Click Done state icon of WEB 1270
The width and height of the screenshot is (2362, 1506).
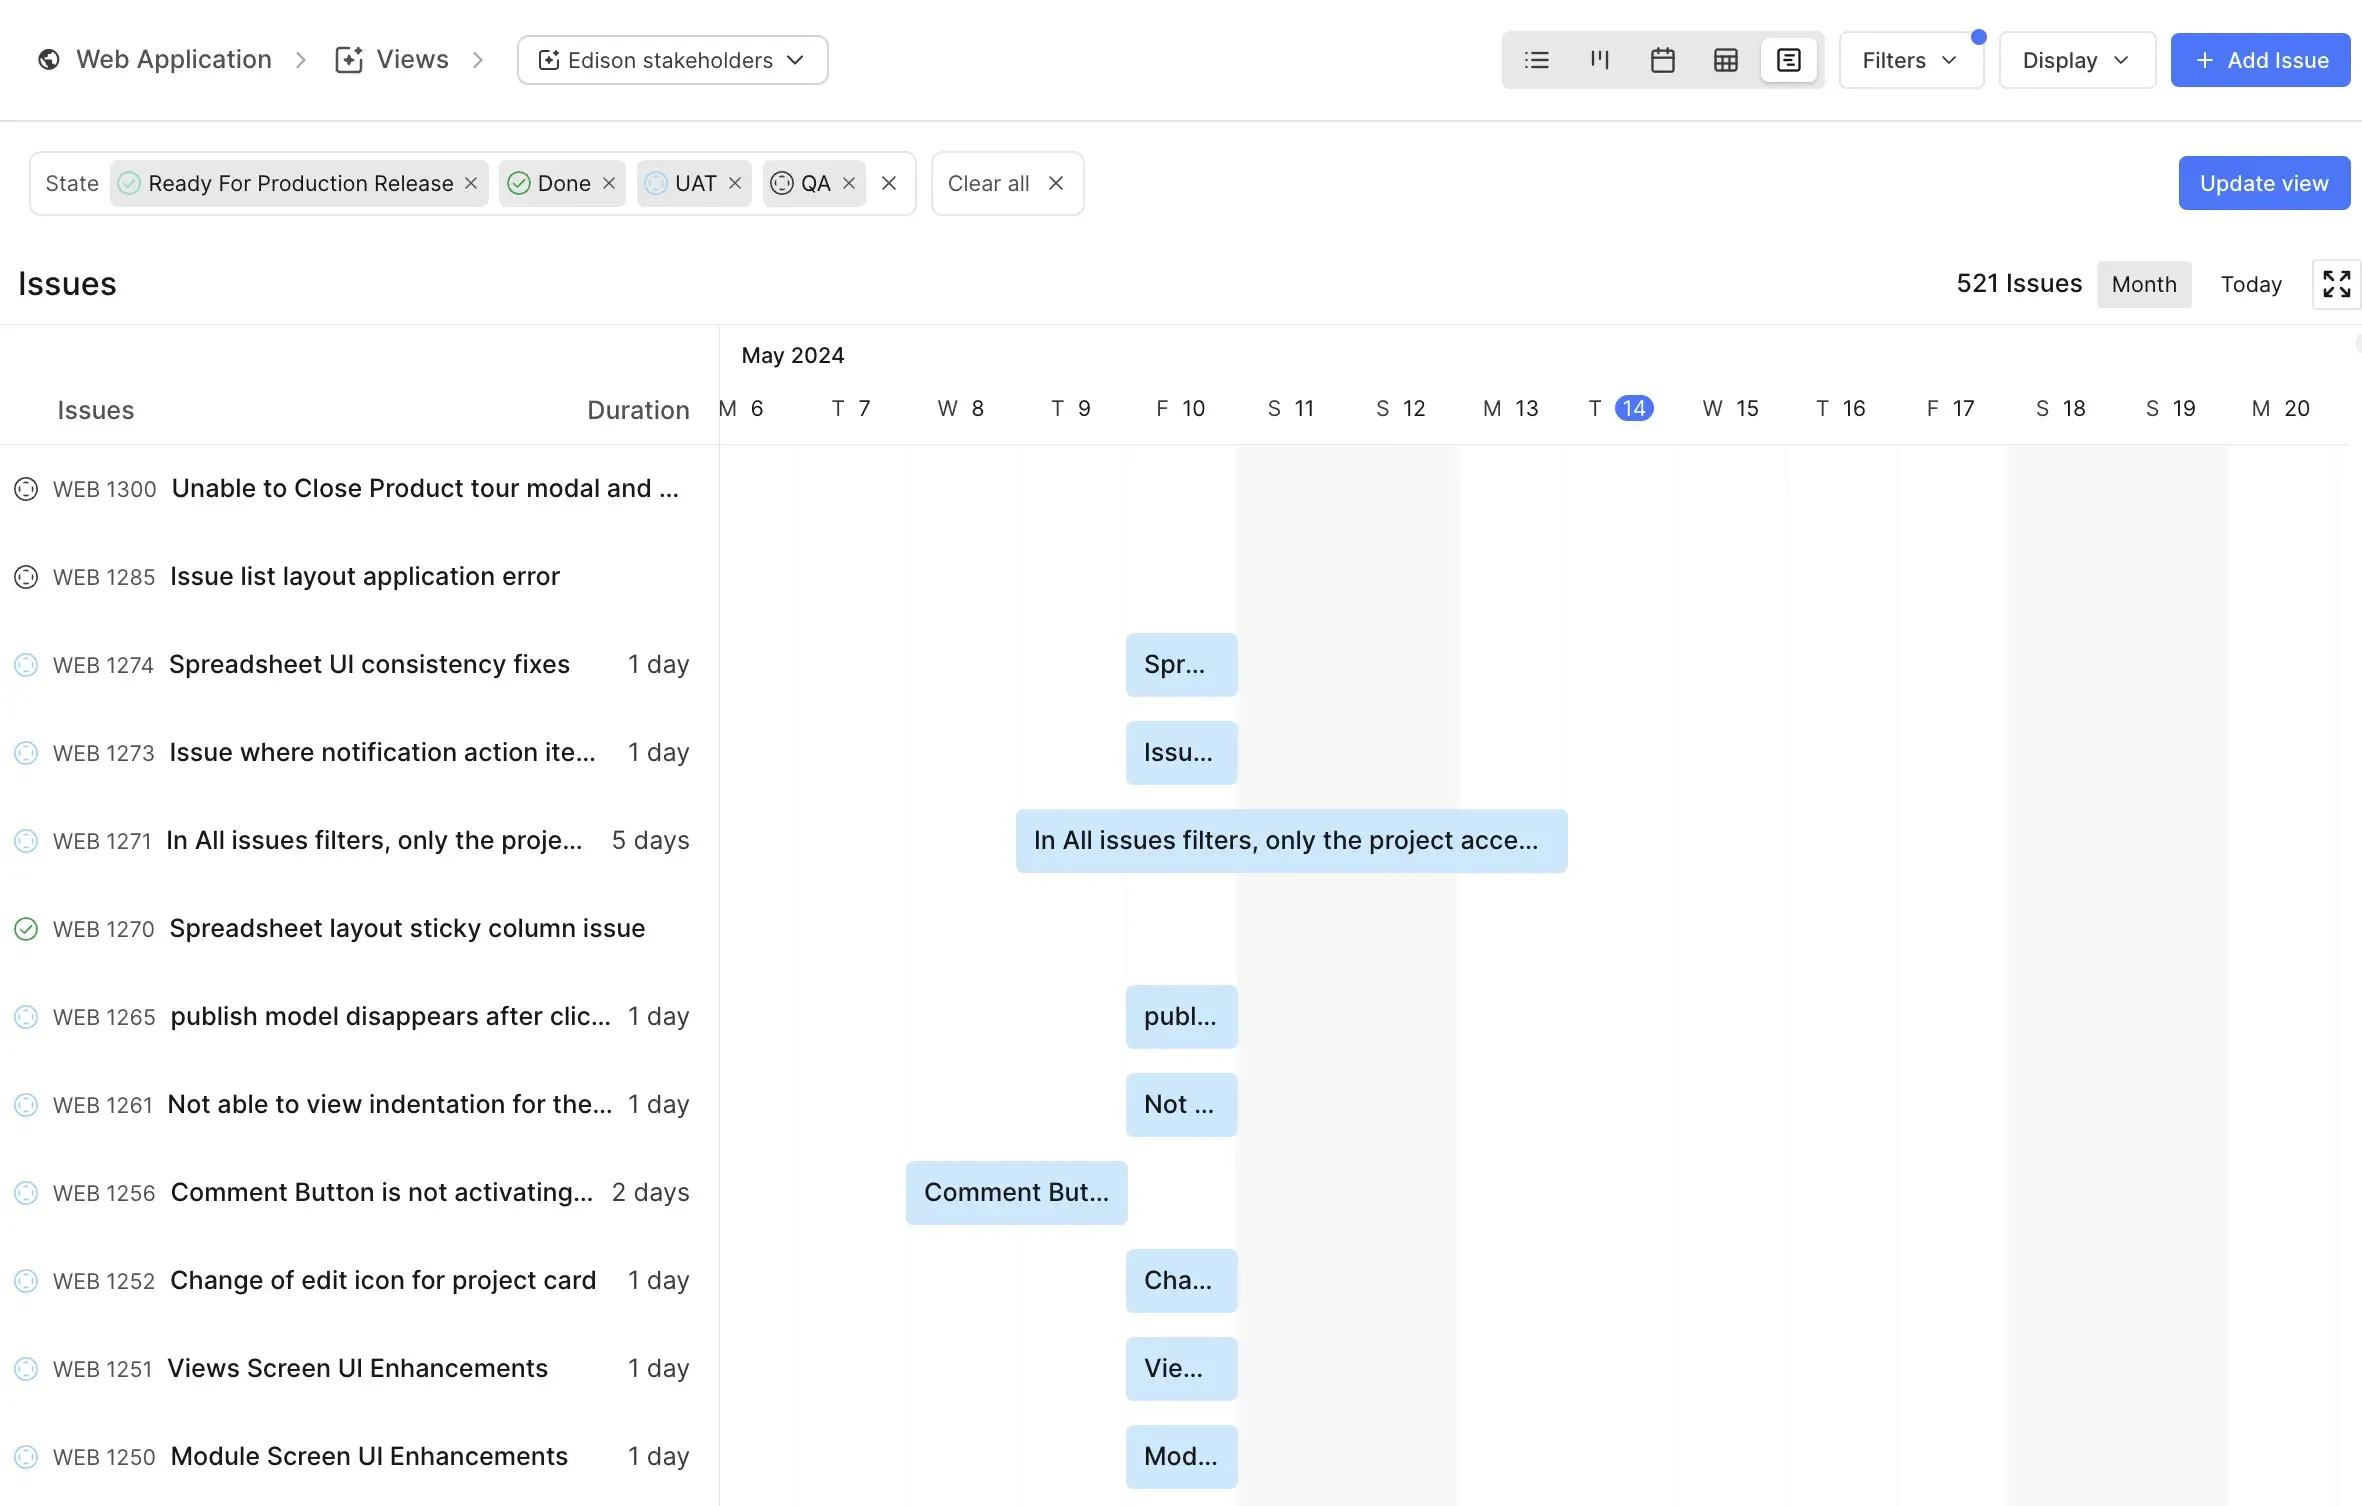click(x=26, y=929)
